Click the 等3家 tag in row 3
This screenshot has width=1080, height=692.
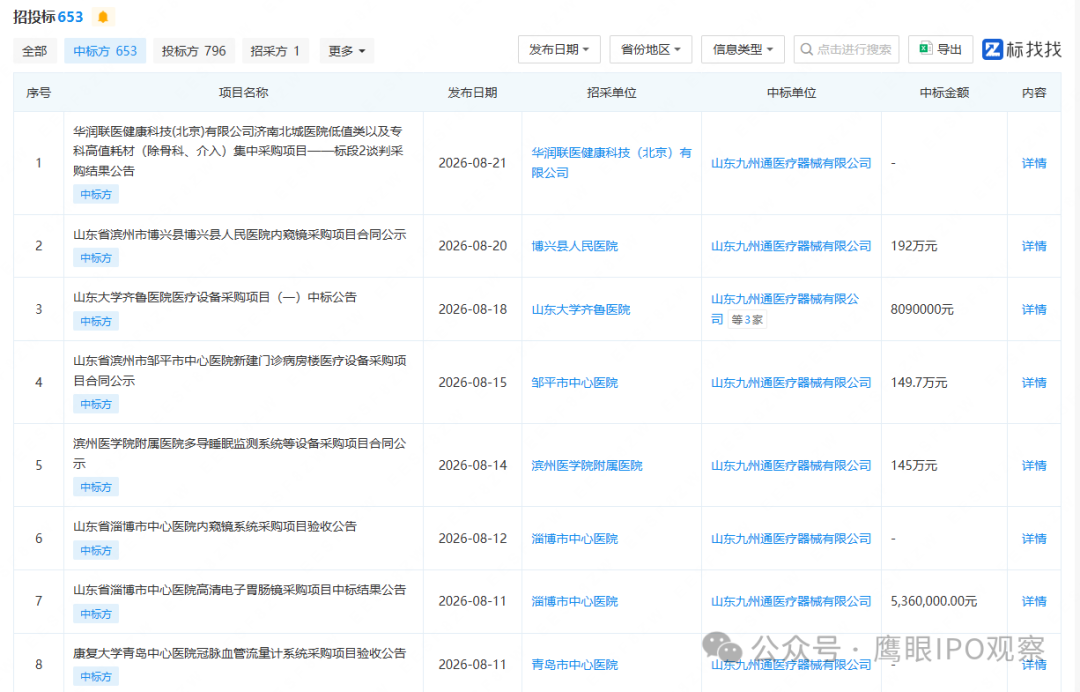tap(747, 319)
